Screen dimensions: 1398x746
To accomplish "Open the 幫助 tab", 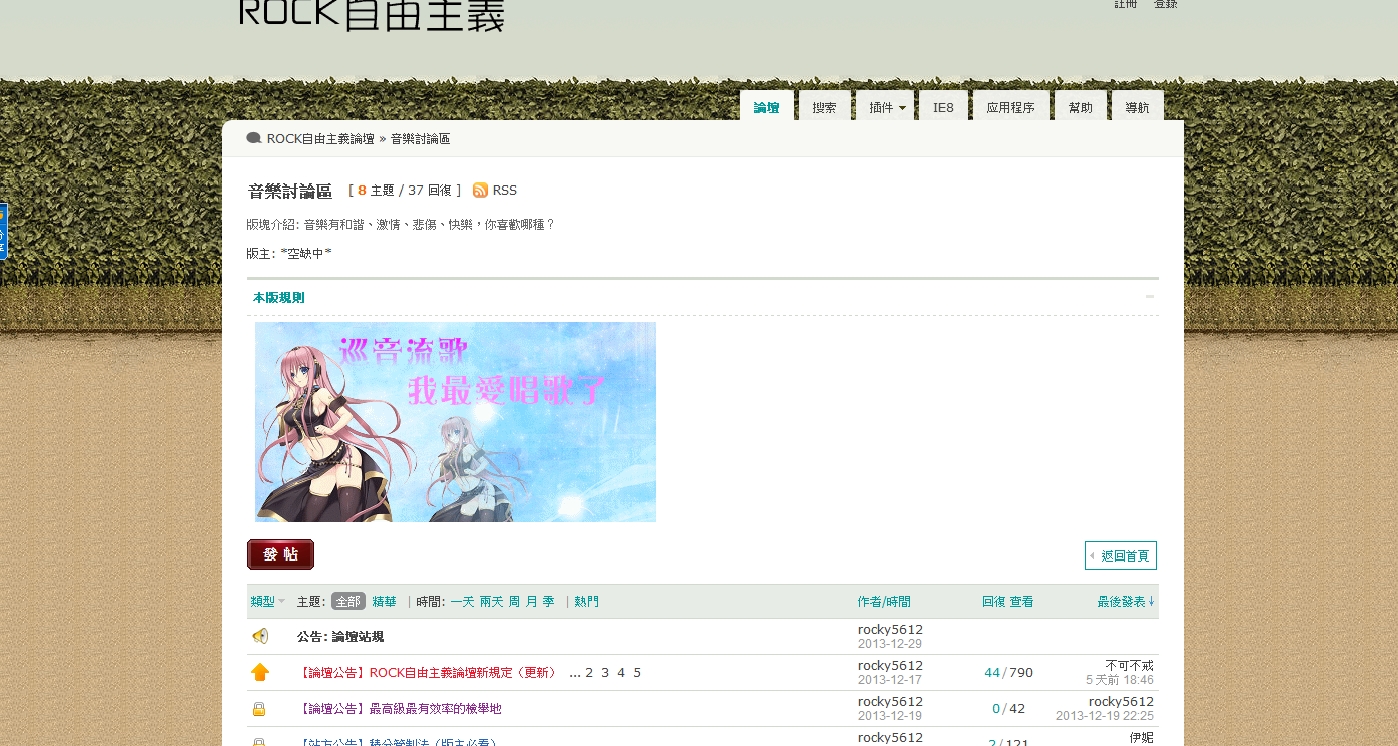I will click(1080, 107).
